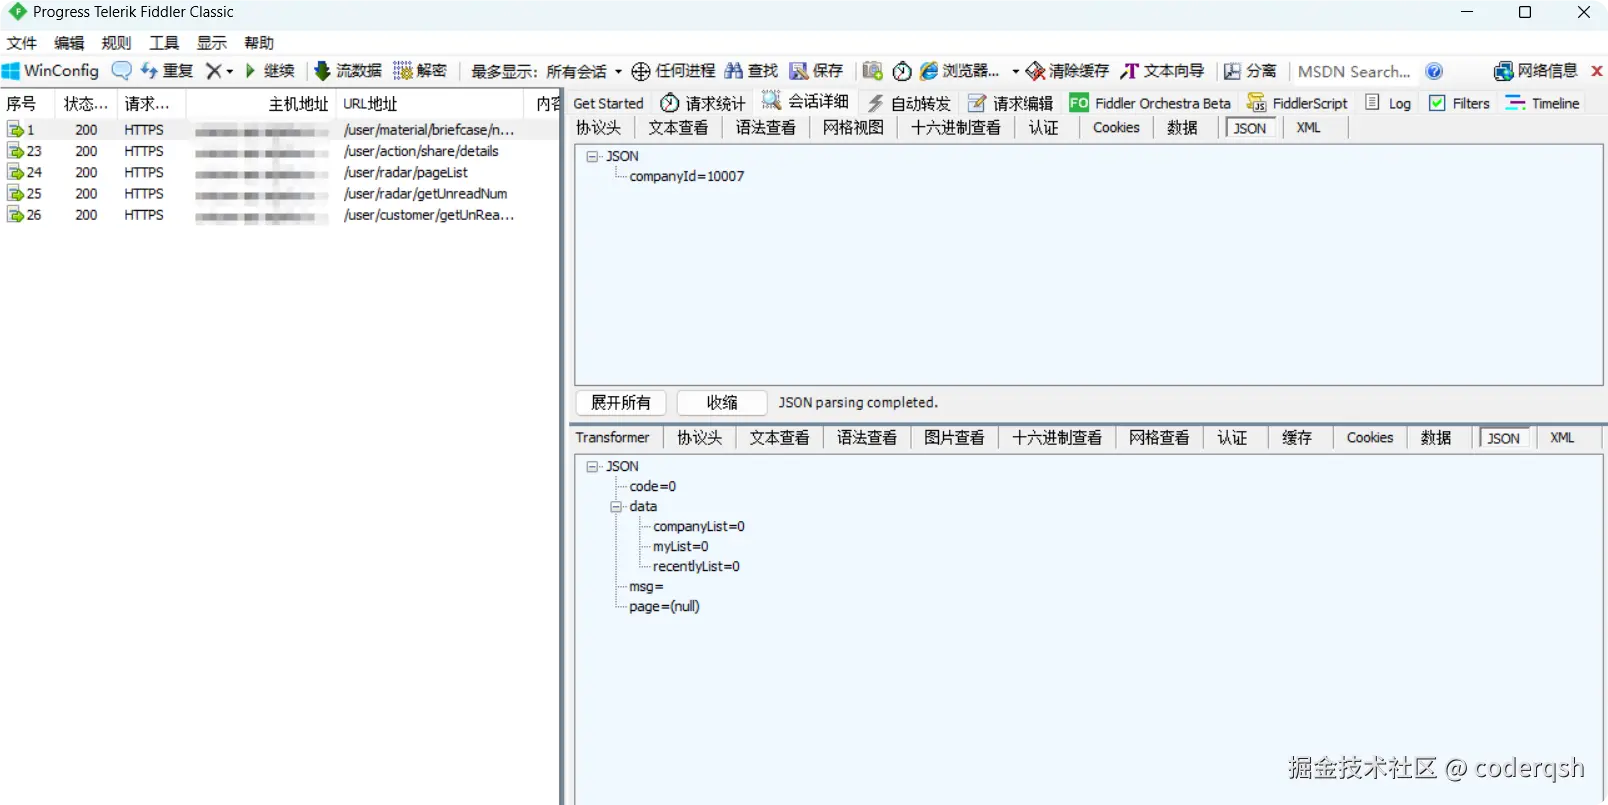Click the Collapse (收缩) button
Screen dimensions: 1608x805
point(722,402)
